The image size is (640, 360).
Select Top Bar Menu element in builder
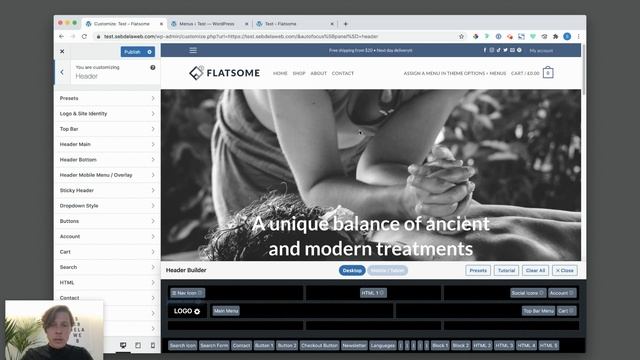click(x=538, y=311)
